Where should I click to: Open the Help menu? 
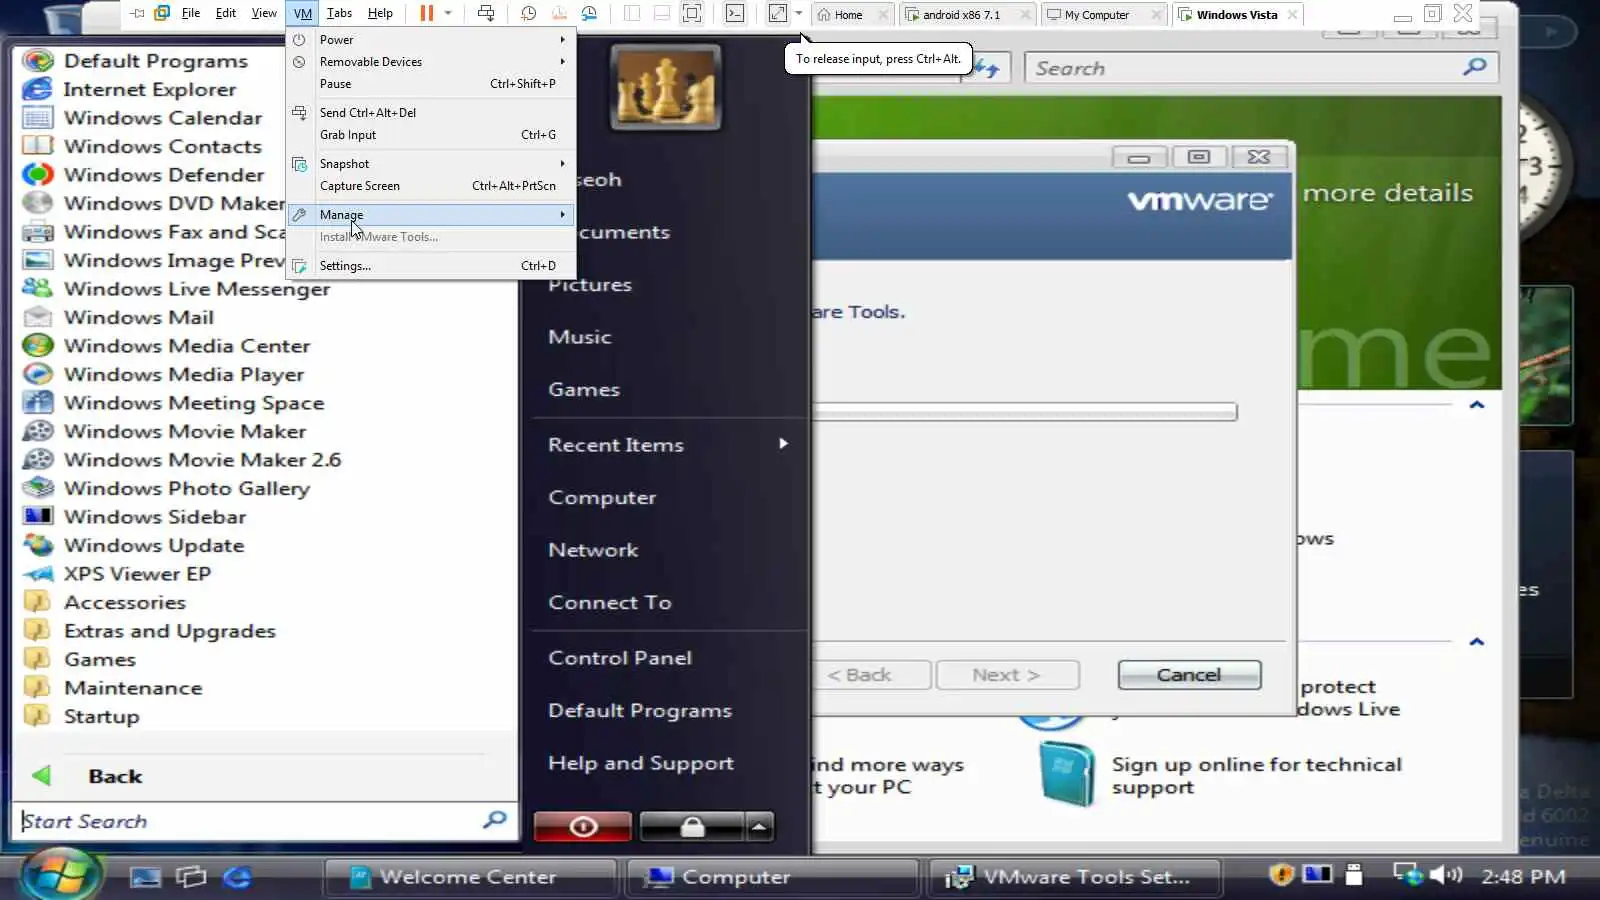point(380,13)
